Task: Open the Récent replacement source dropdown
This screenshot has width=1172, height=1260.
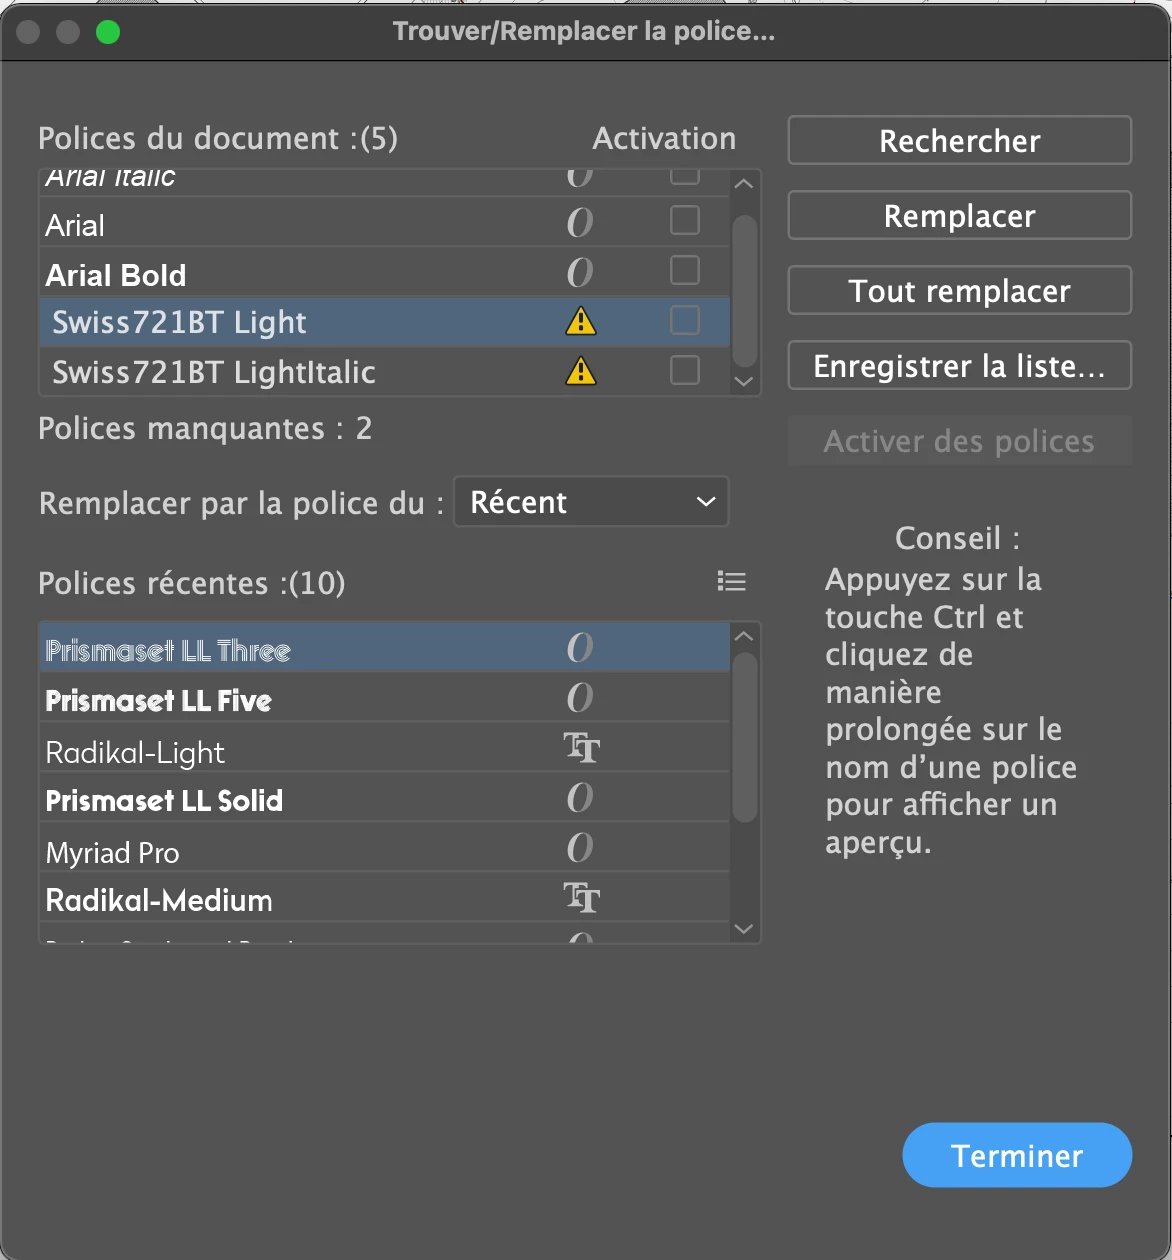Action: (x=591, y=502)
